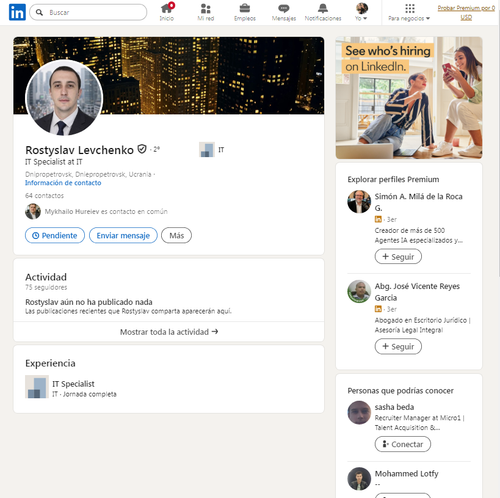Viewport: 500px width, 498px height.
Task: Follow Simón A. Milá with Seguir button
Action: [398, 257]
